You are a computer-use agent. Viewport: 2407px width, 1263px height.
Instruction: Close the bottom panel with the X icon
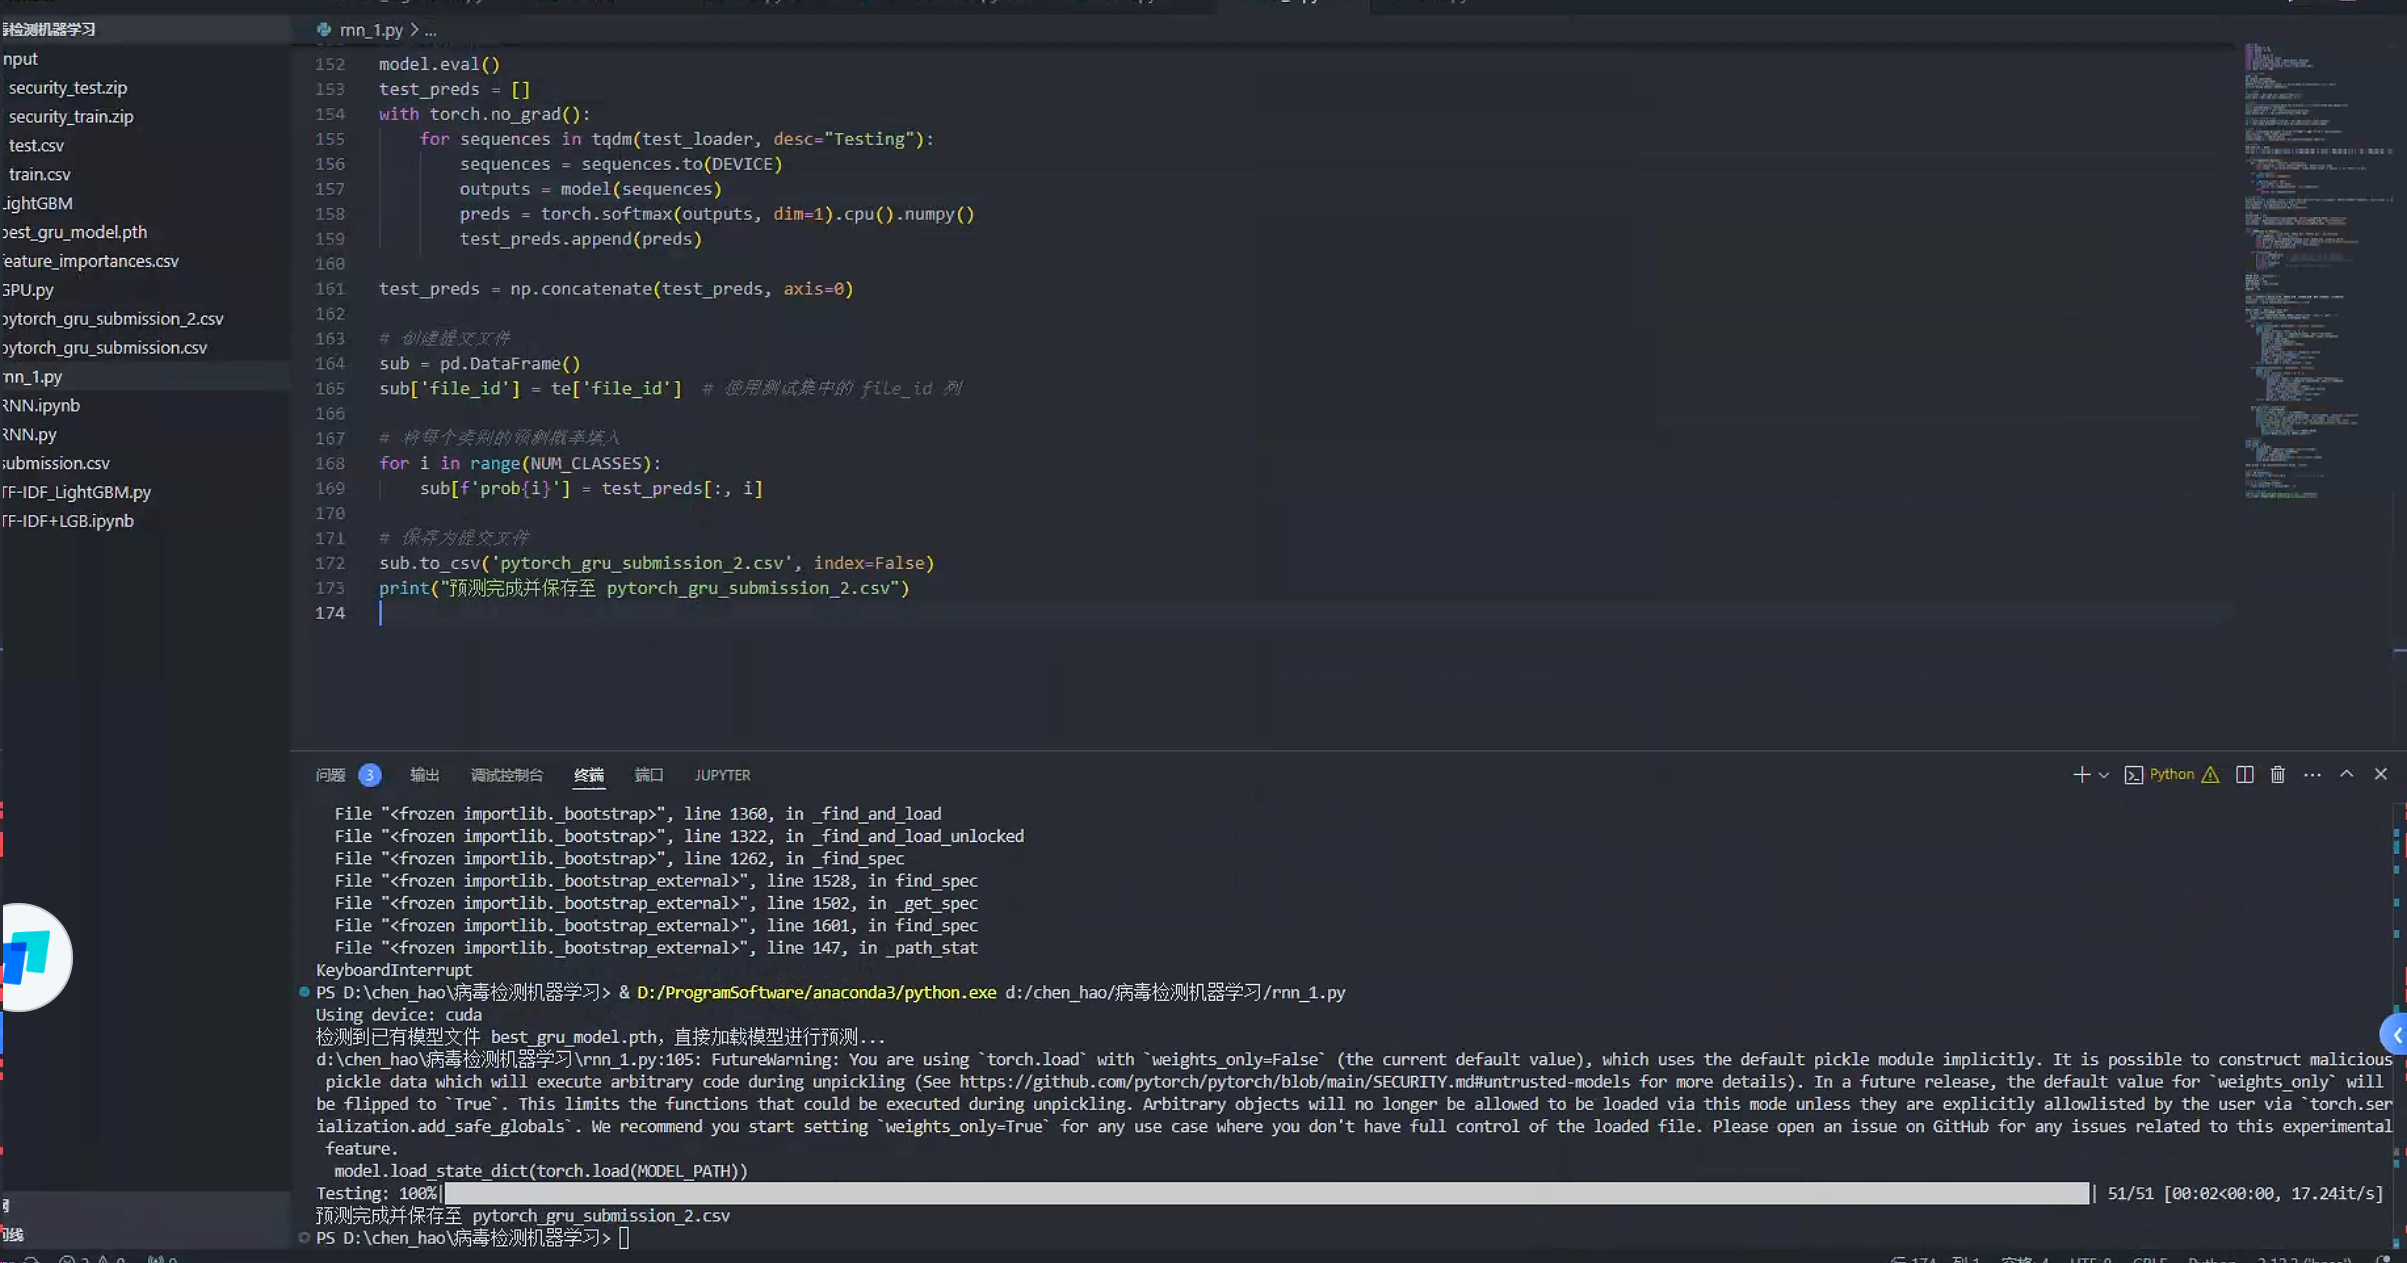pyautogui.click(x=2380, y=775)
